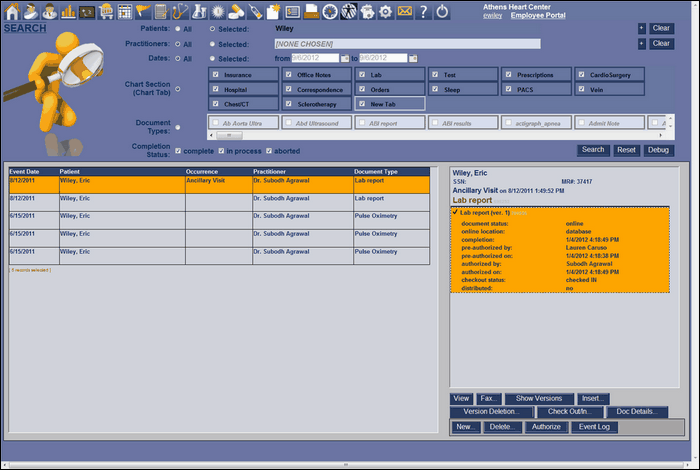Click the document types horizontal scrollbar thumb
The height and width of the screenshot is (470, 700).
[229, 135]
